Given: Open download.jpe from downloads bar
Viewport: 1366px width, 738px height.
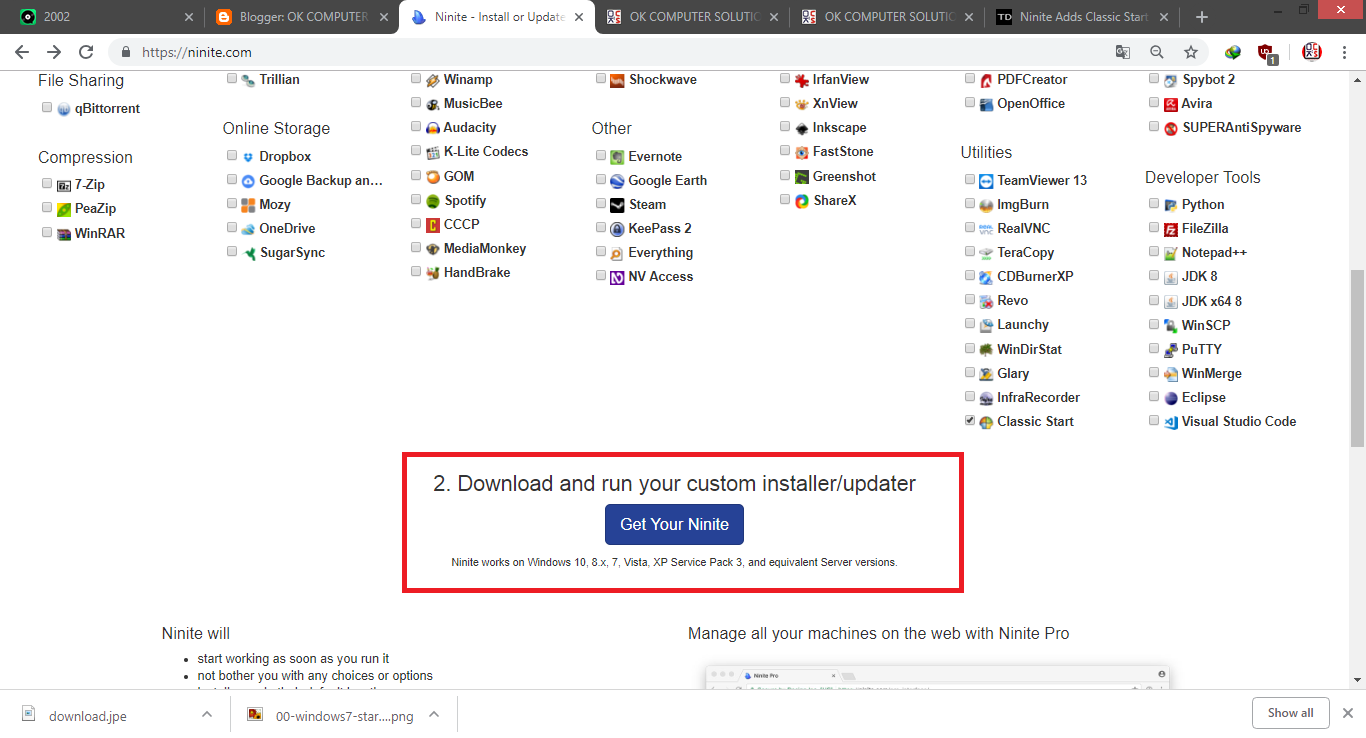Looking at the screenshot, I should 88,715.
